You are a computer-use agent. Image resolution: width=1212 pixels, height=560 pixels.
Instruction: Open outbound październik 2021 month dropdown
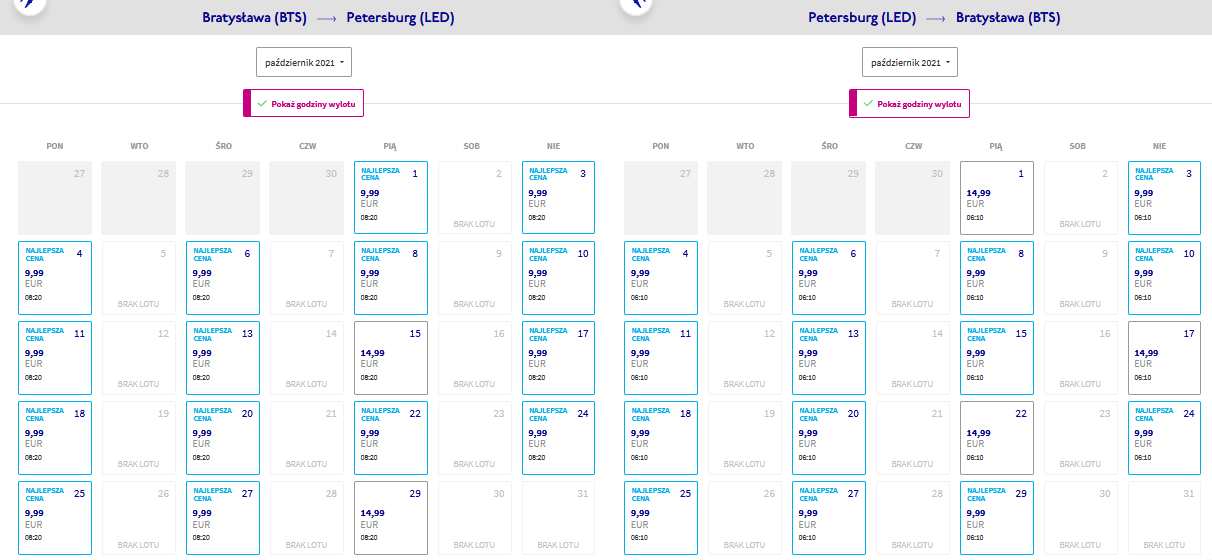pos(304,62)
